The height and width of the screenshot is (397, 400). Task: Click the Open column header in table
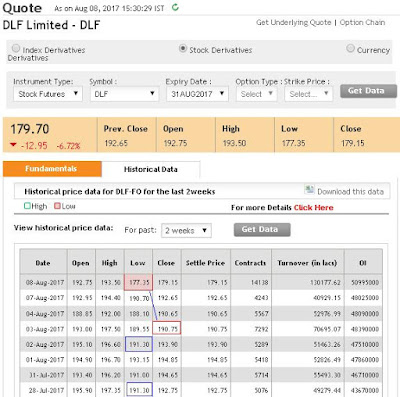click(81, 263)
